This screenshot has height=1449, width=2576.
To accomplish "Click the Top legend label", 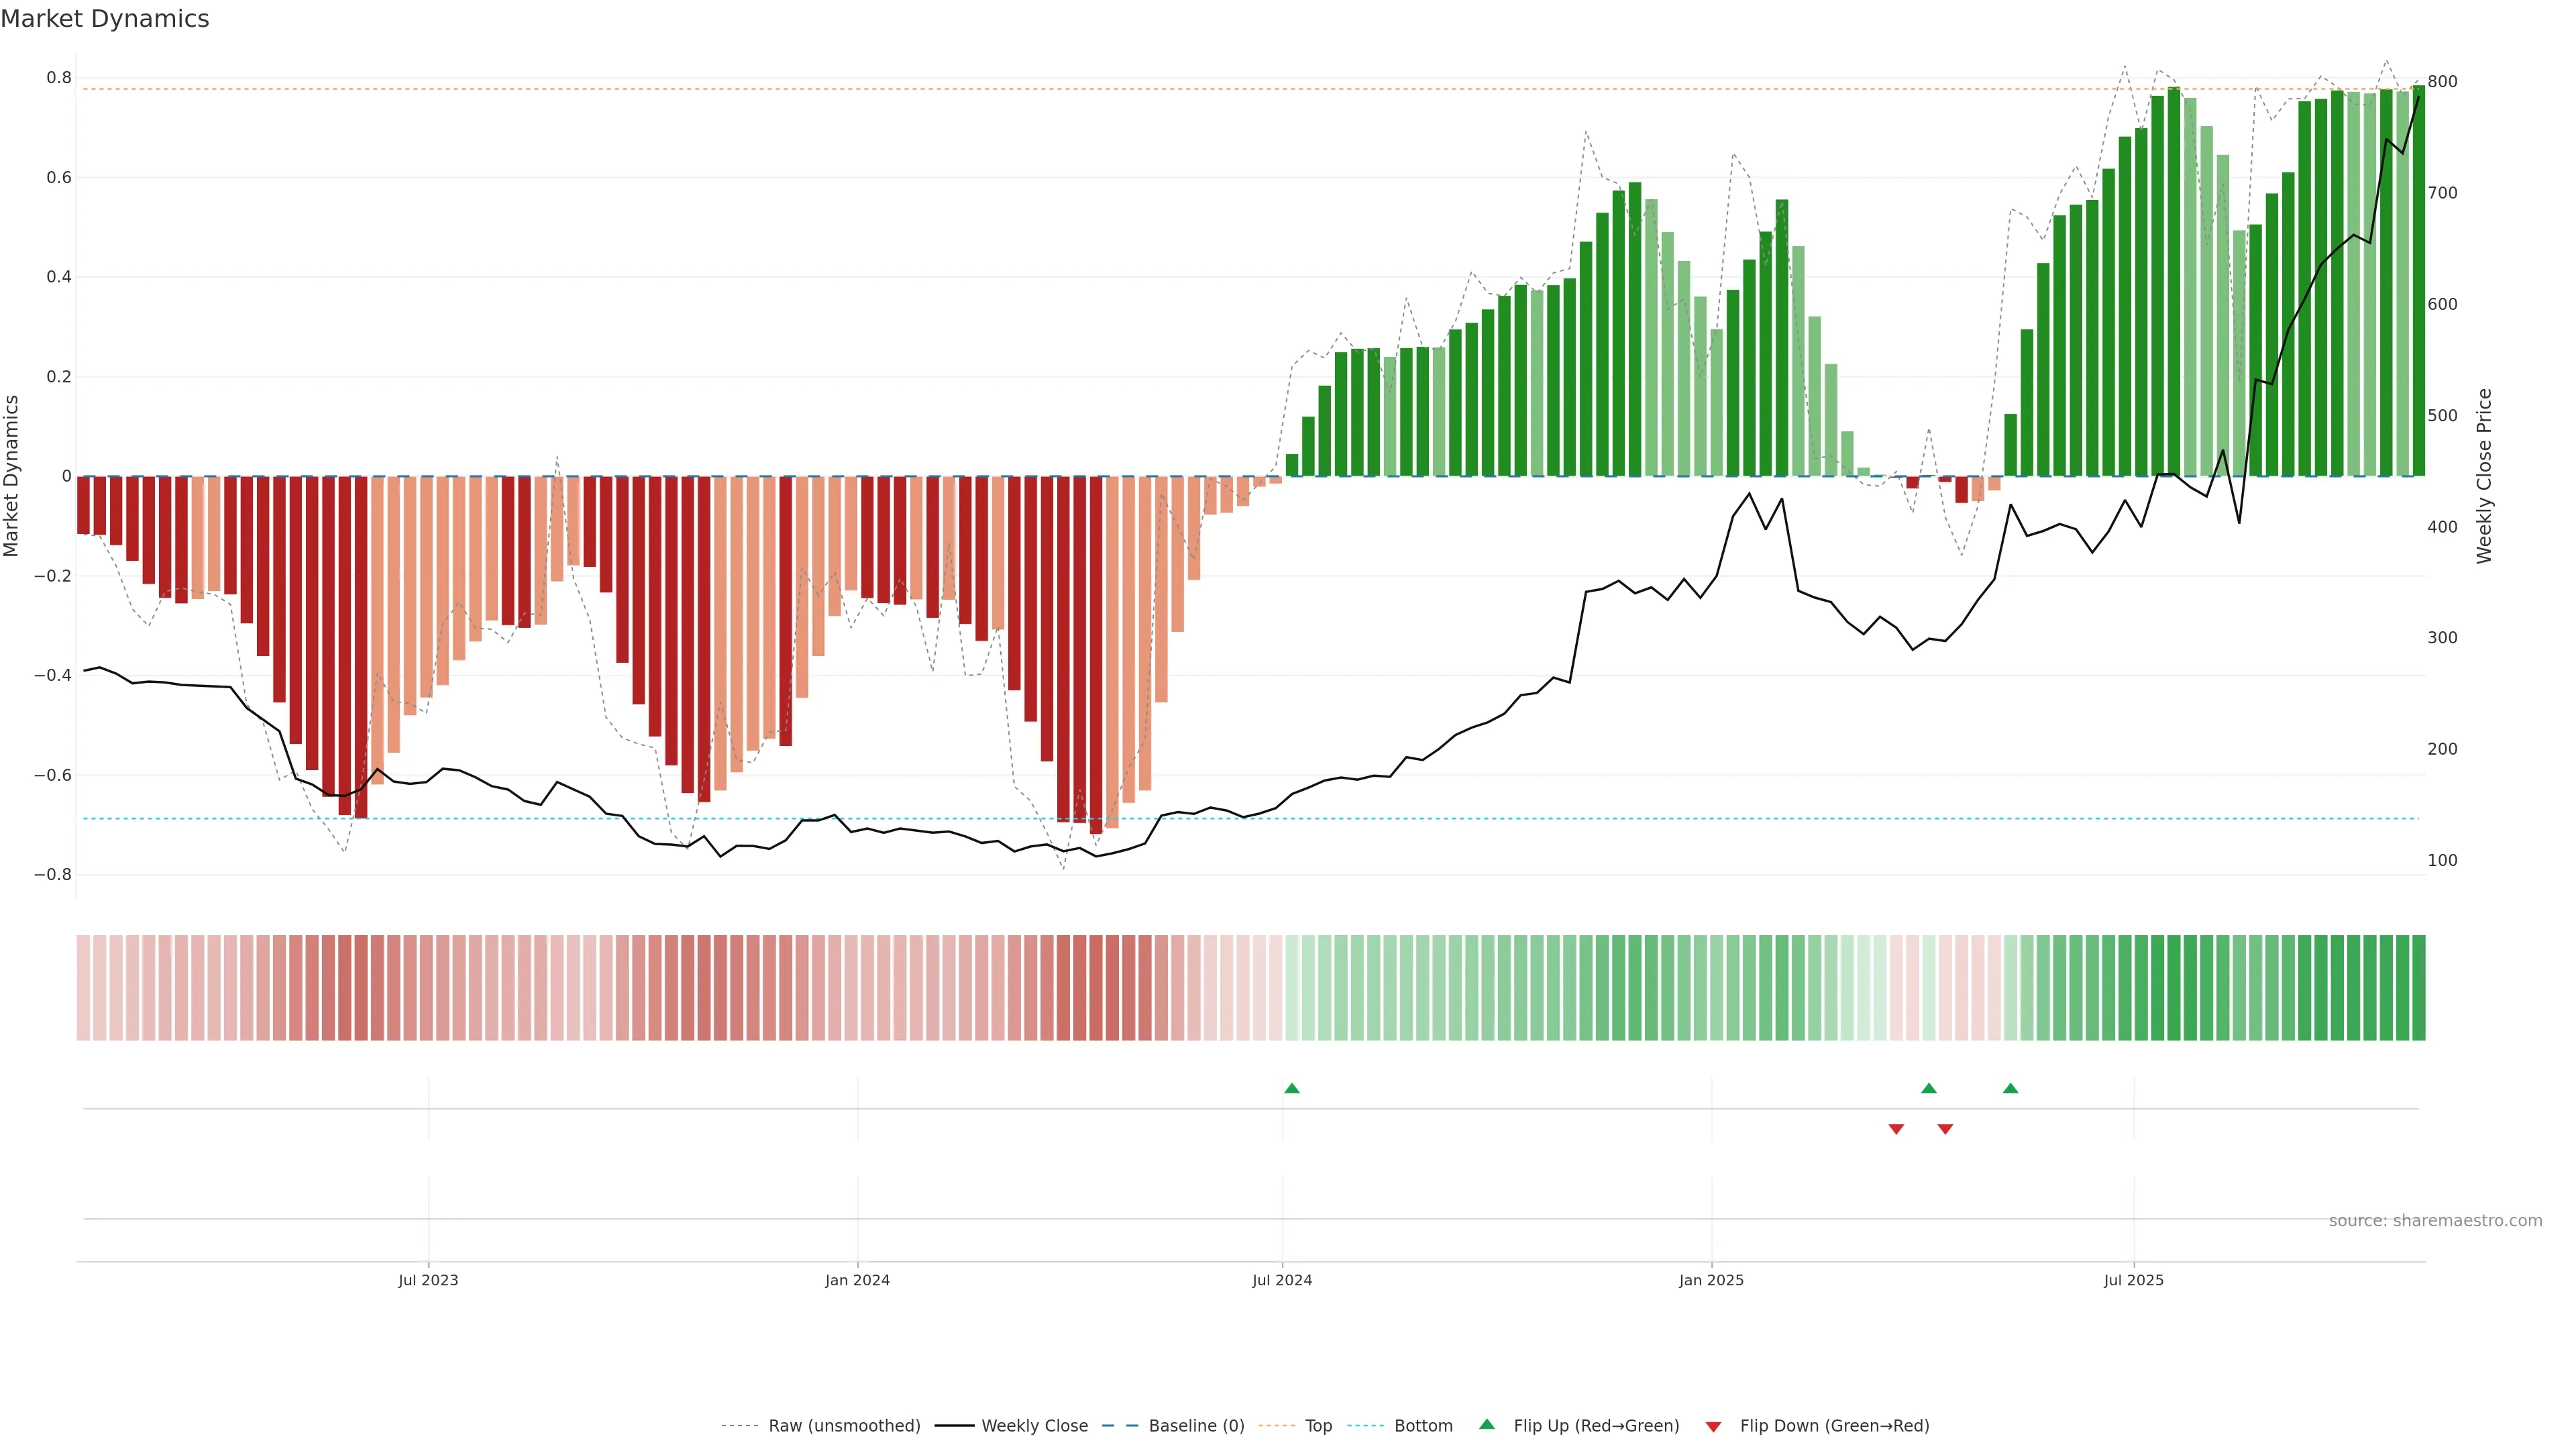I will tap(1318, 1426).
